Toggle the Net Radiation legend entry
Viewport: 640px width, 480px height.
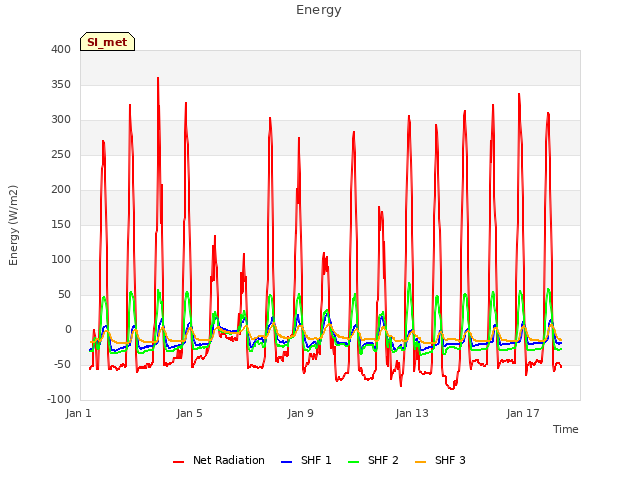tap(219, 460)
